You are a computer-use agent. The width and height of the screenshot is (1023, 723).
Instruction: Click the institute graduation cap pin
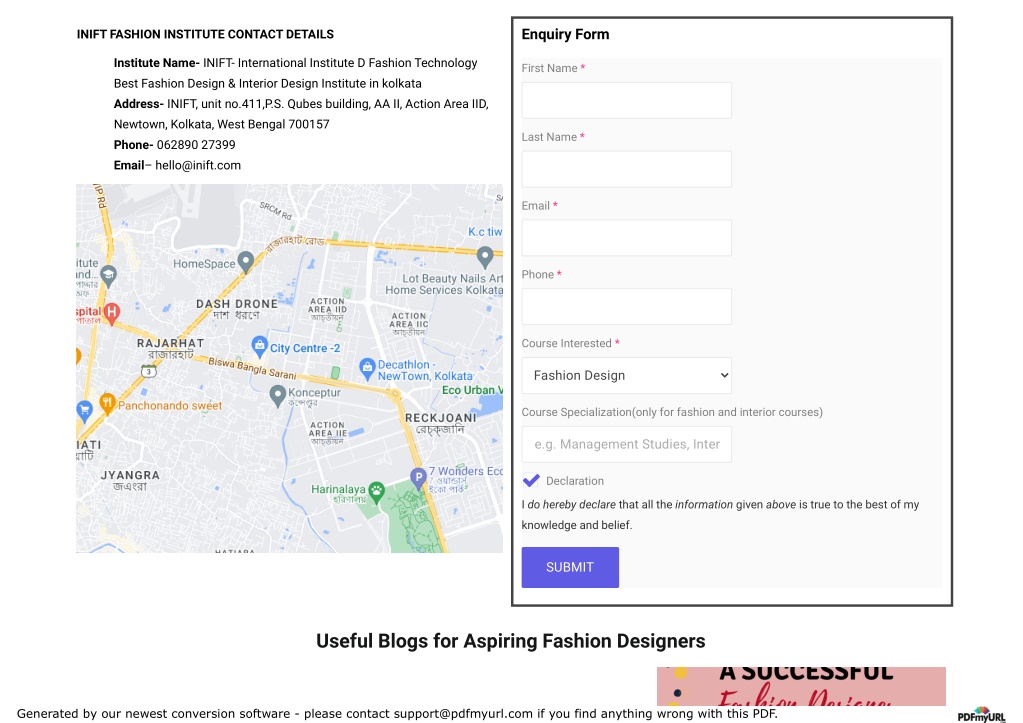pyautogui.click(x=108, y=275)
